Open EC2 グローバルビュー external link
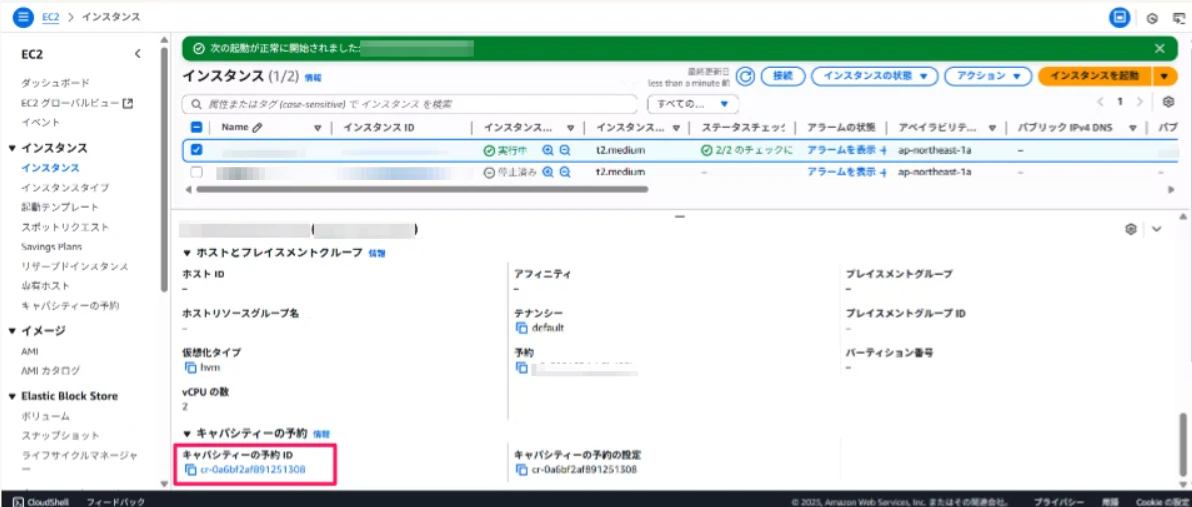 point(78,103)
